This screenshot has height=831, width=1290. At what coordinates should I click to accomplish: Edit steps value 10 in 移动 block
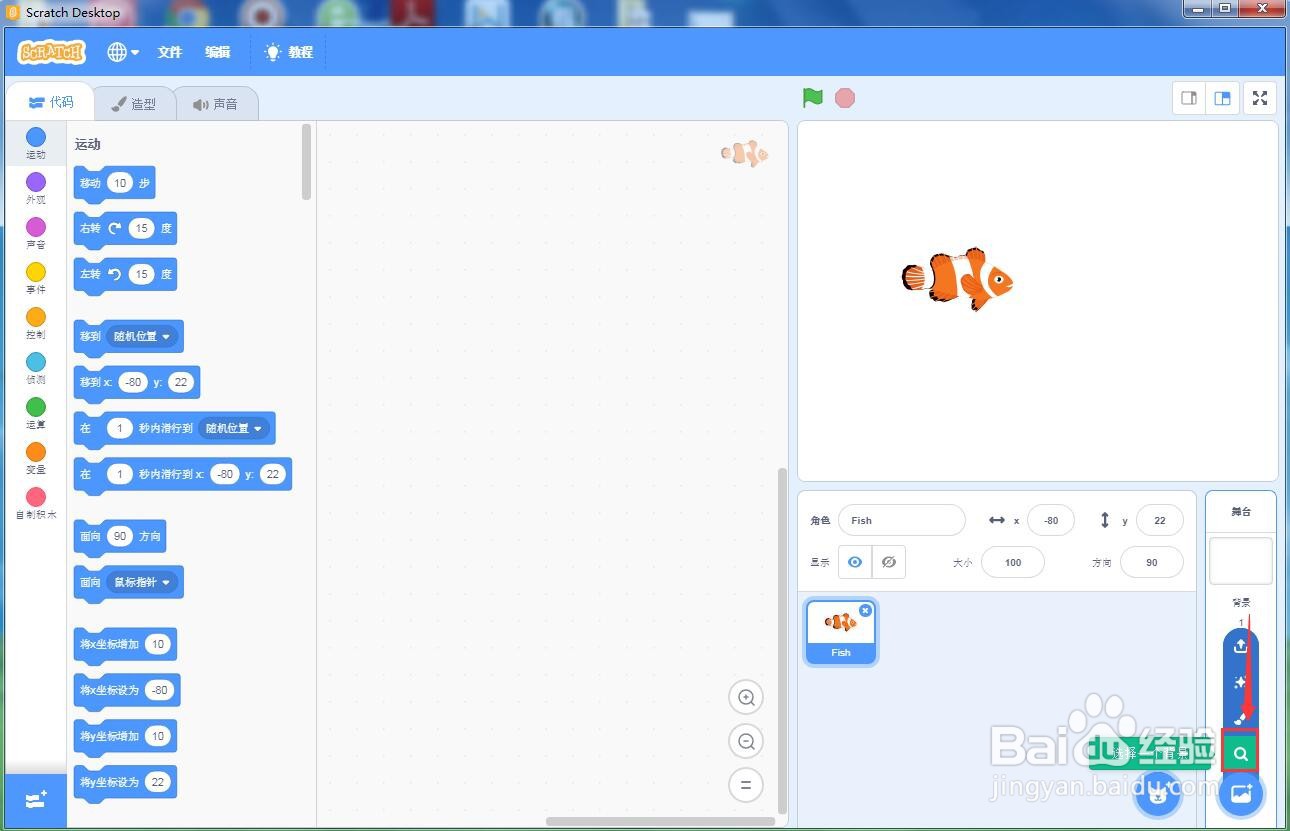point(120,183)
